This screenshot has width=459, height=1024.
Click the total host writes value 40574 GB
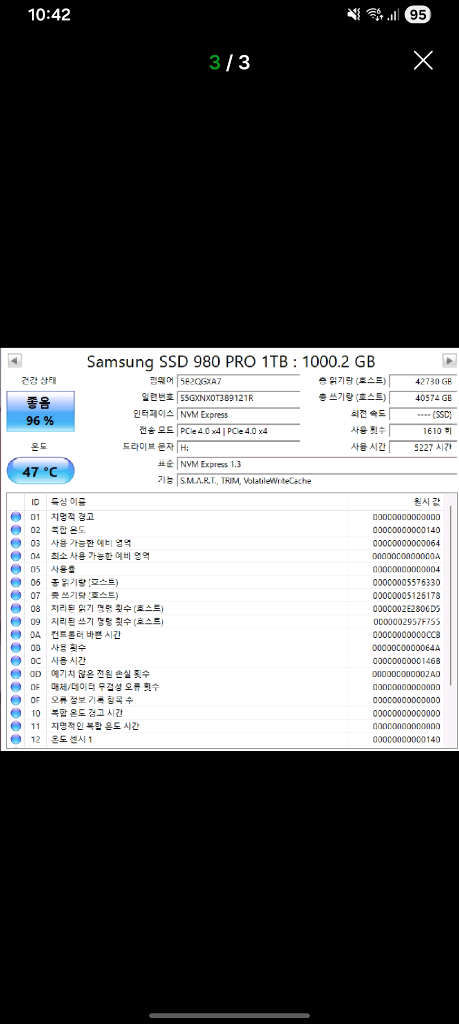click(422, 398)
